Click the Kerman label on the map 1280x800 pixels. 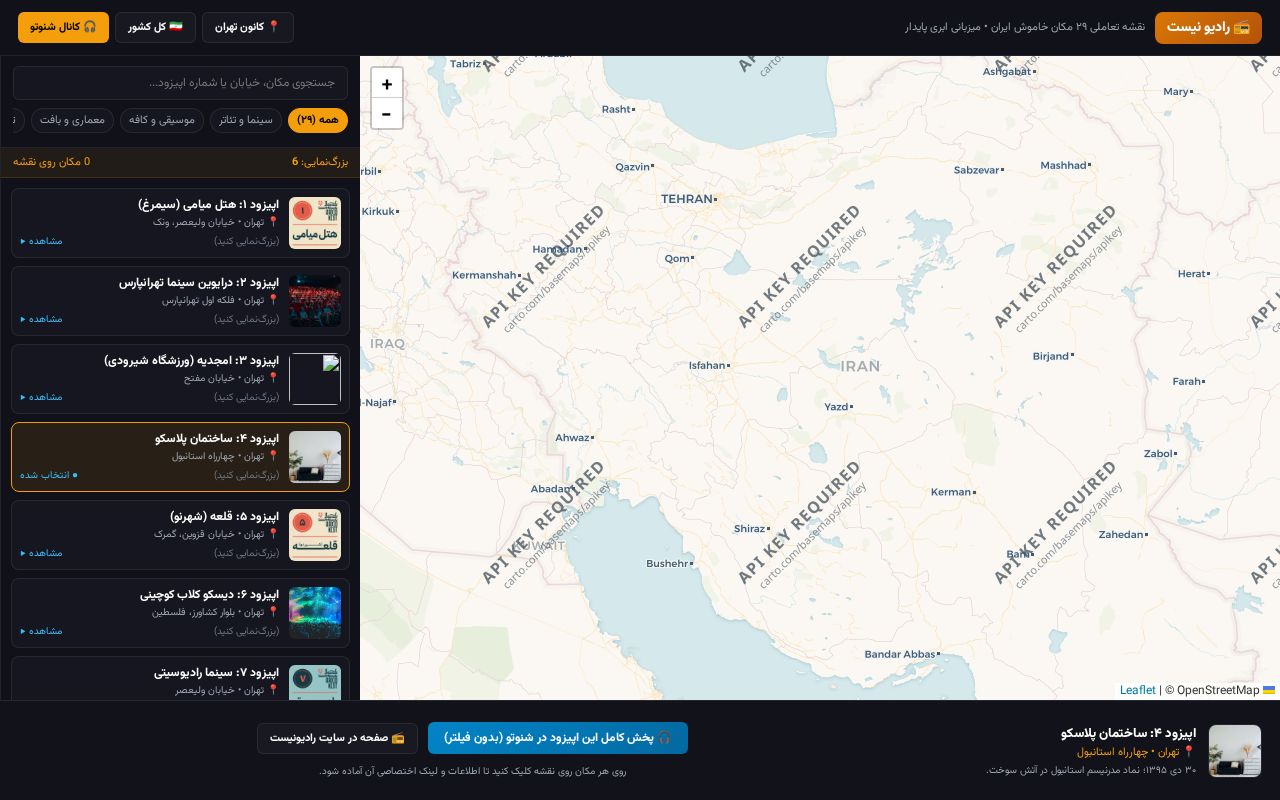pyautogui.click(x=951, y=492)
